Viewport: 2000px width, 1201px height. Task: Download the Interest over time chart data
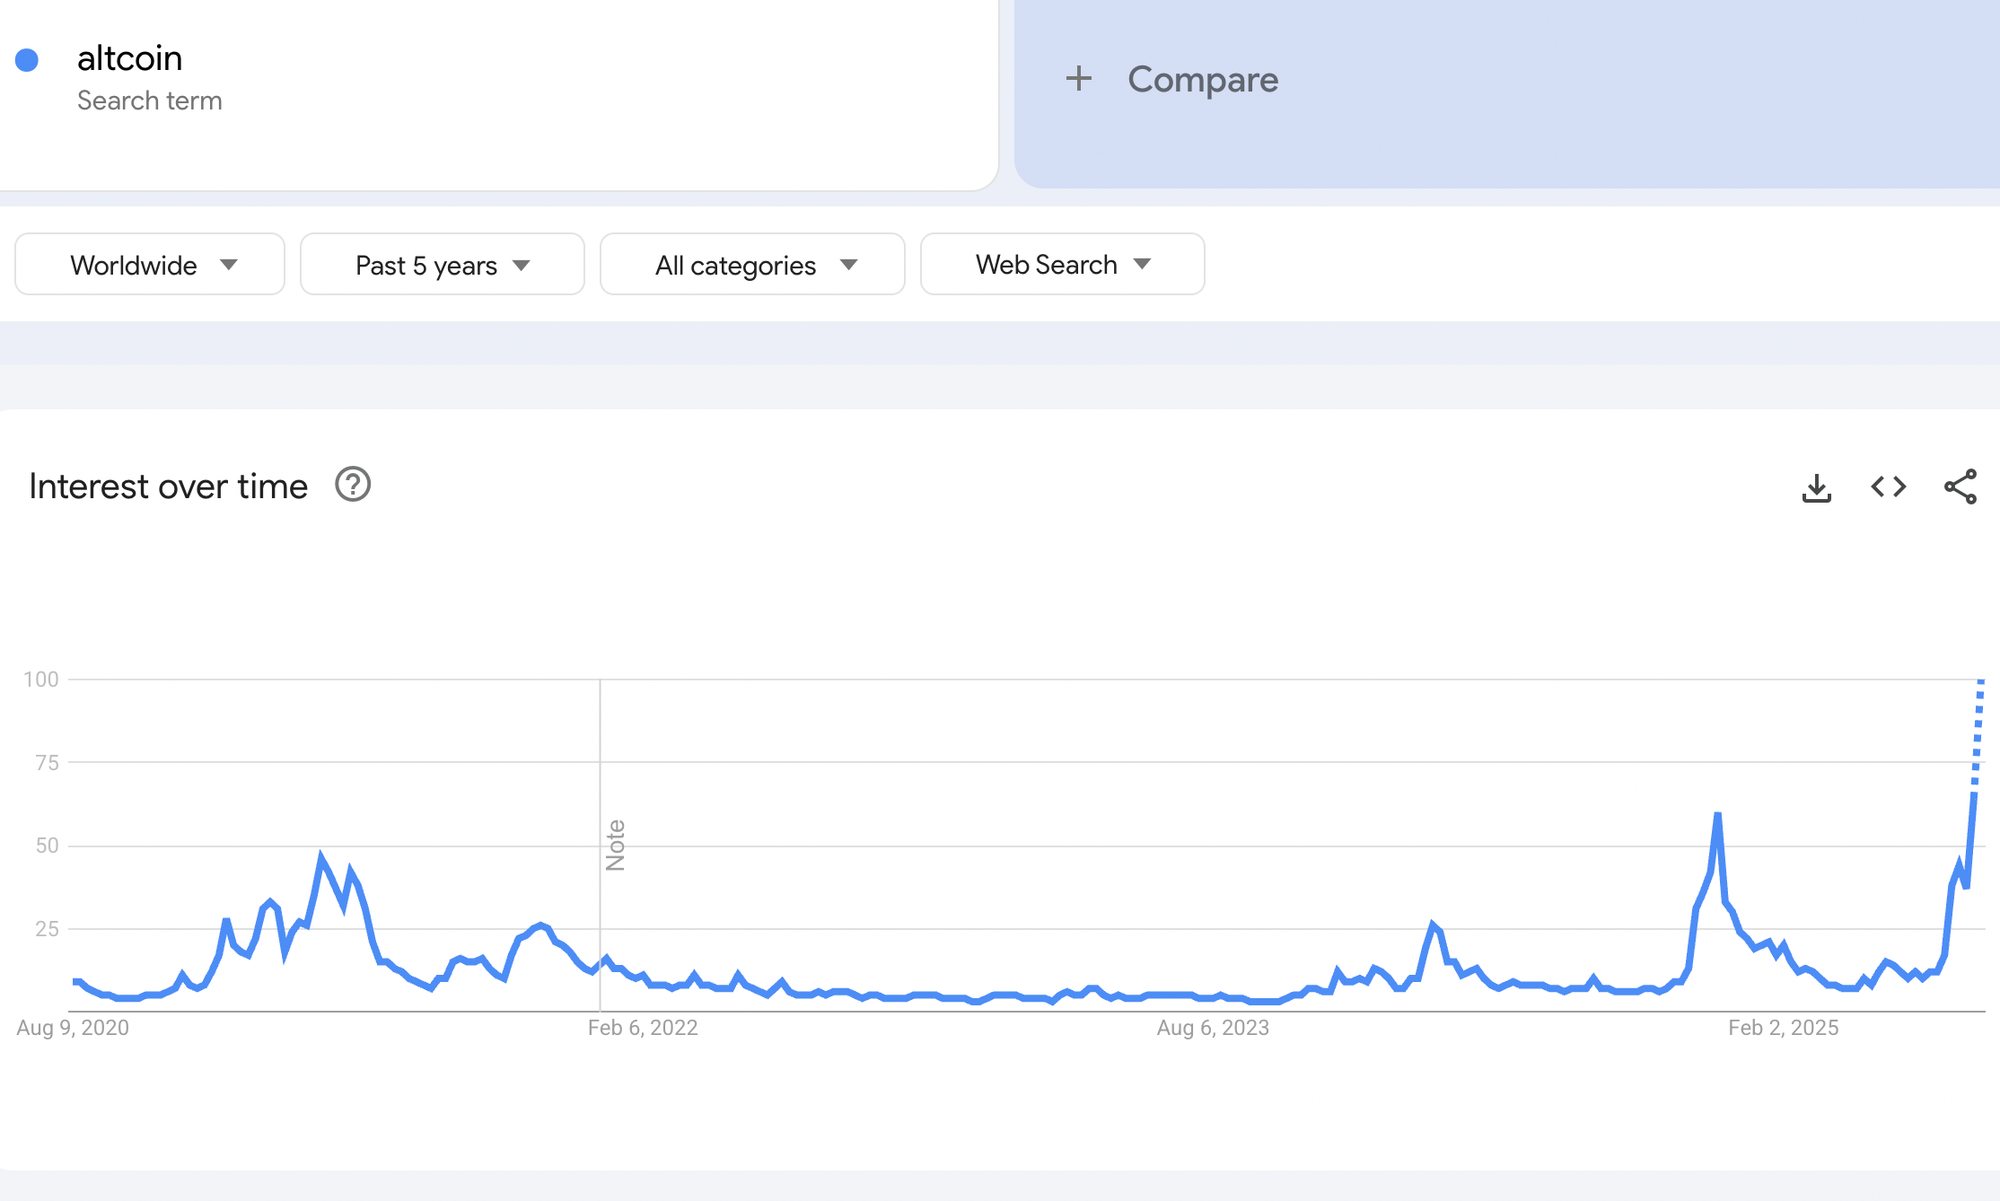pos(1816,487)
